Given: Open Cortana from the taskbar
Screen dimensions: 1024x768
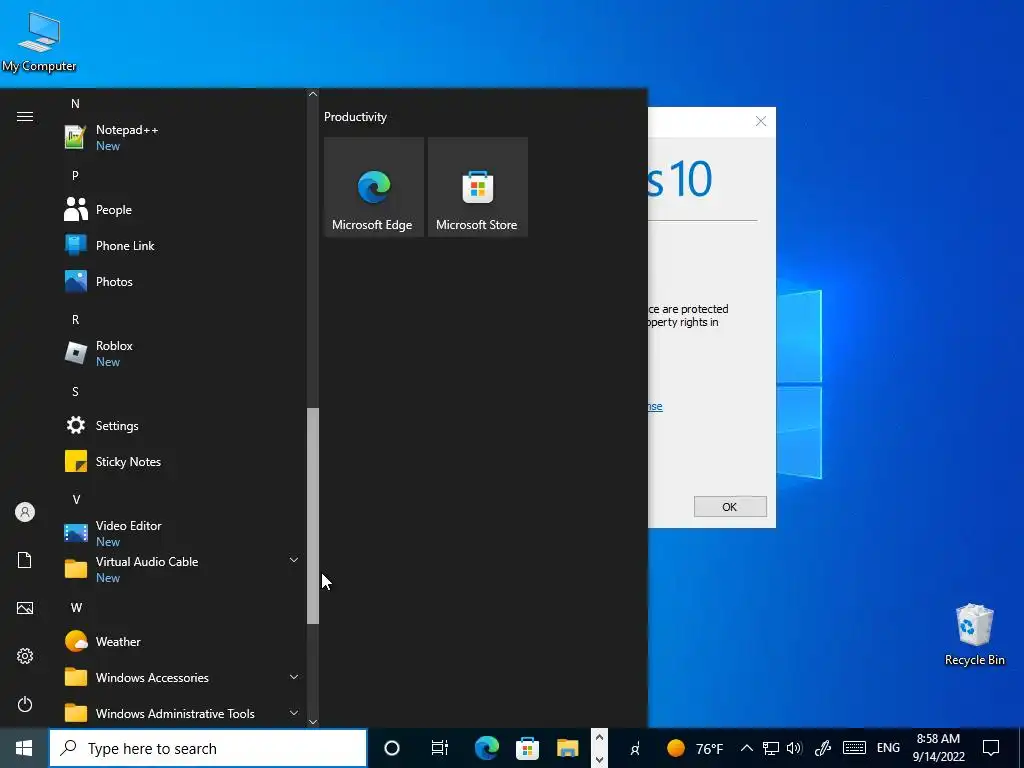Looking at the screenshot, I should click(392, 748).
